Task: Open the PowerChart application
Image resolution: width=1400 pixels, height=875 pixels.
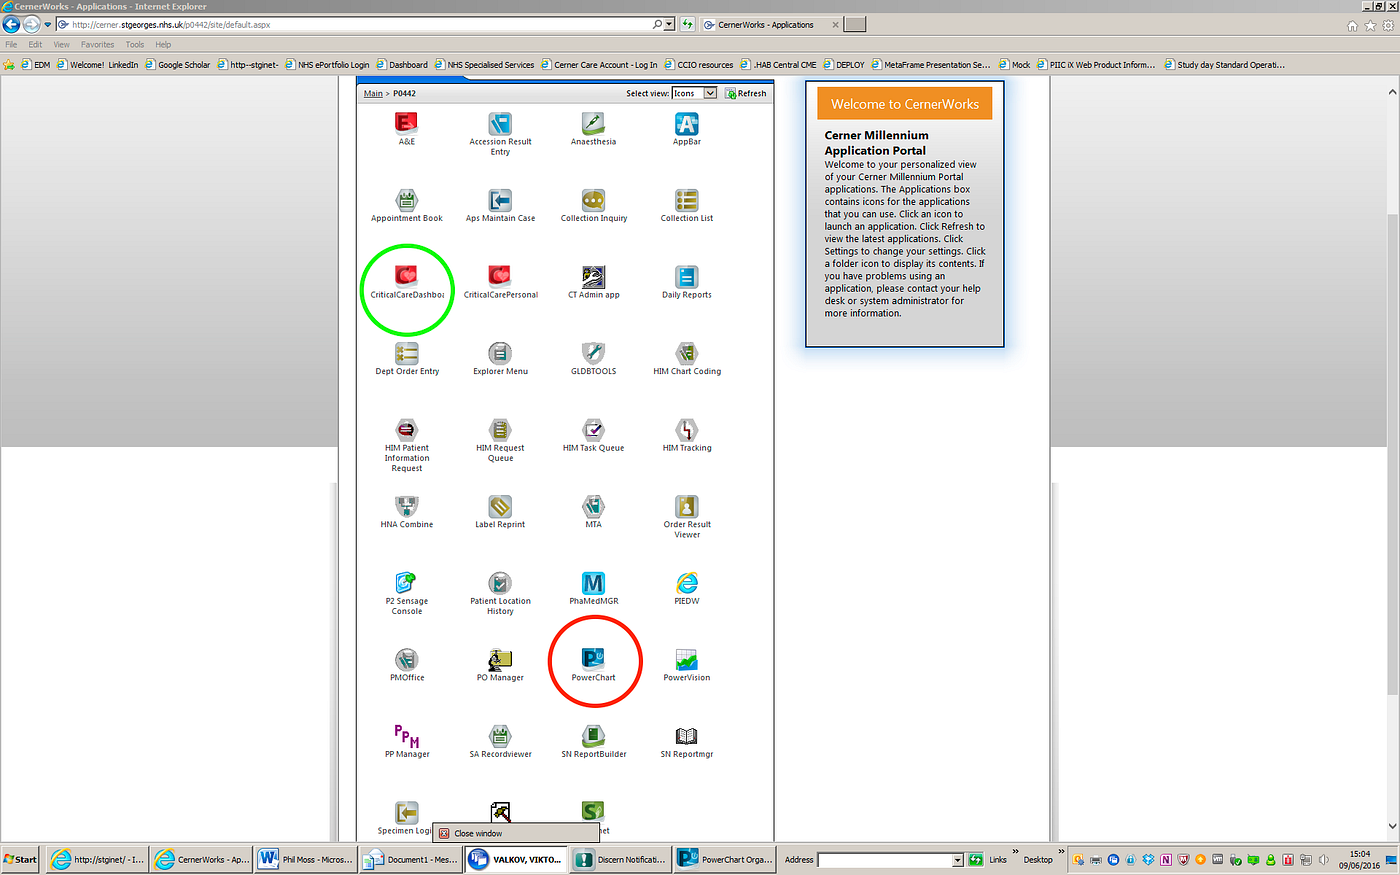Action: [x=593, y=660]
